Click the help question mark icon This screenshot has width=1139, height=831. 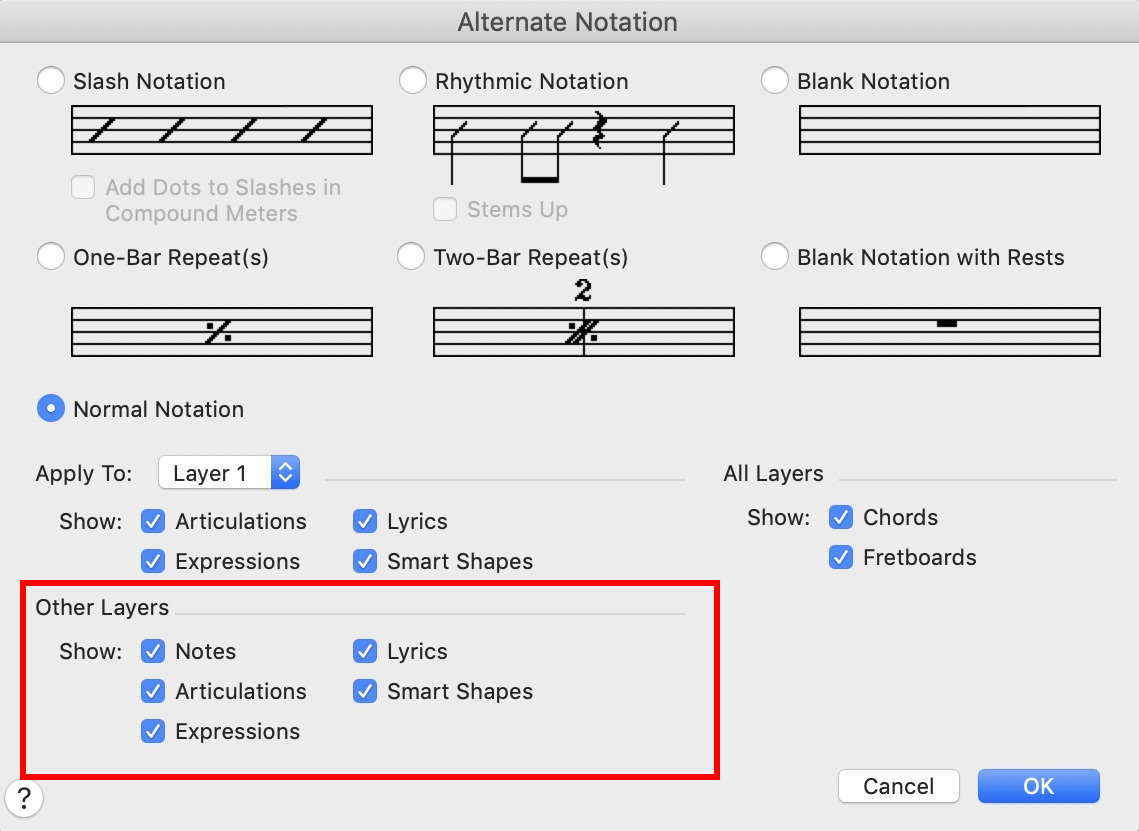[x=24, y=798]
